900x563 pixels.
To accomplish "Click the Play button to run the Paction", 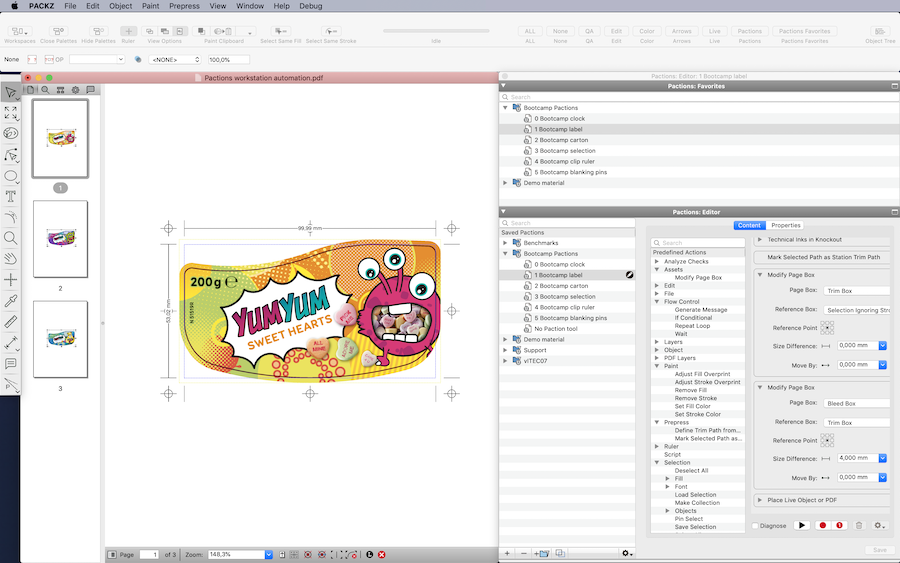I will 802,525.
